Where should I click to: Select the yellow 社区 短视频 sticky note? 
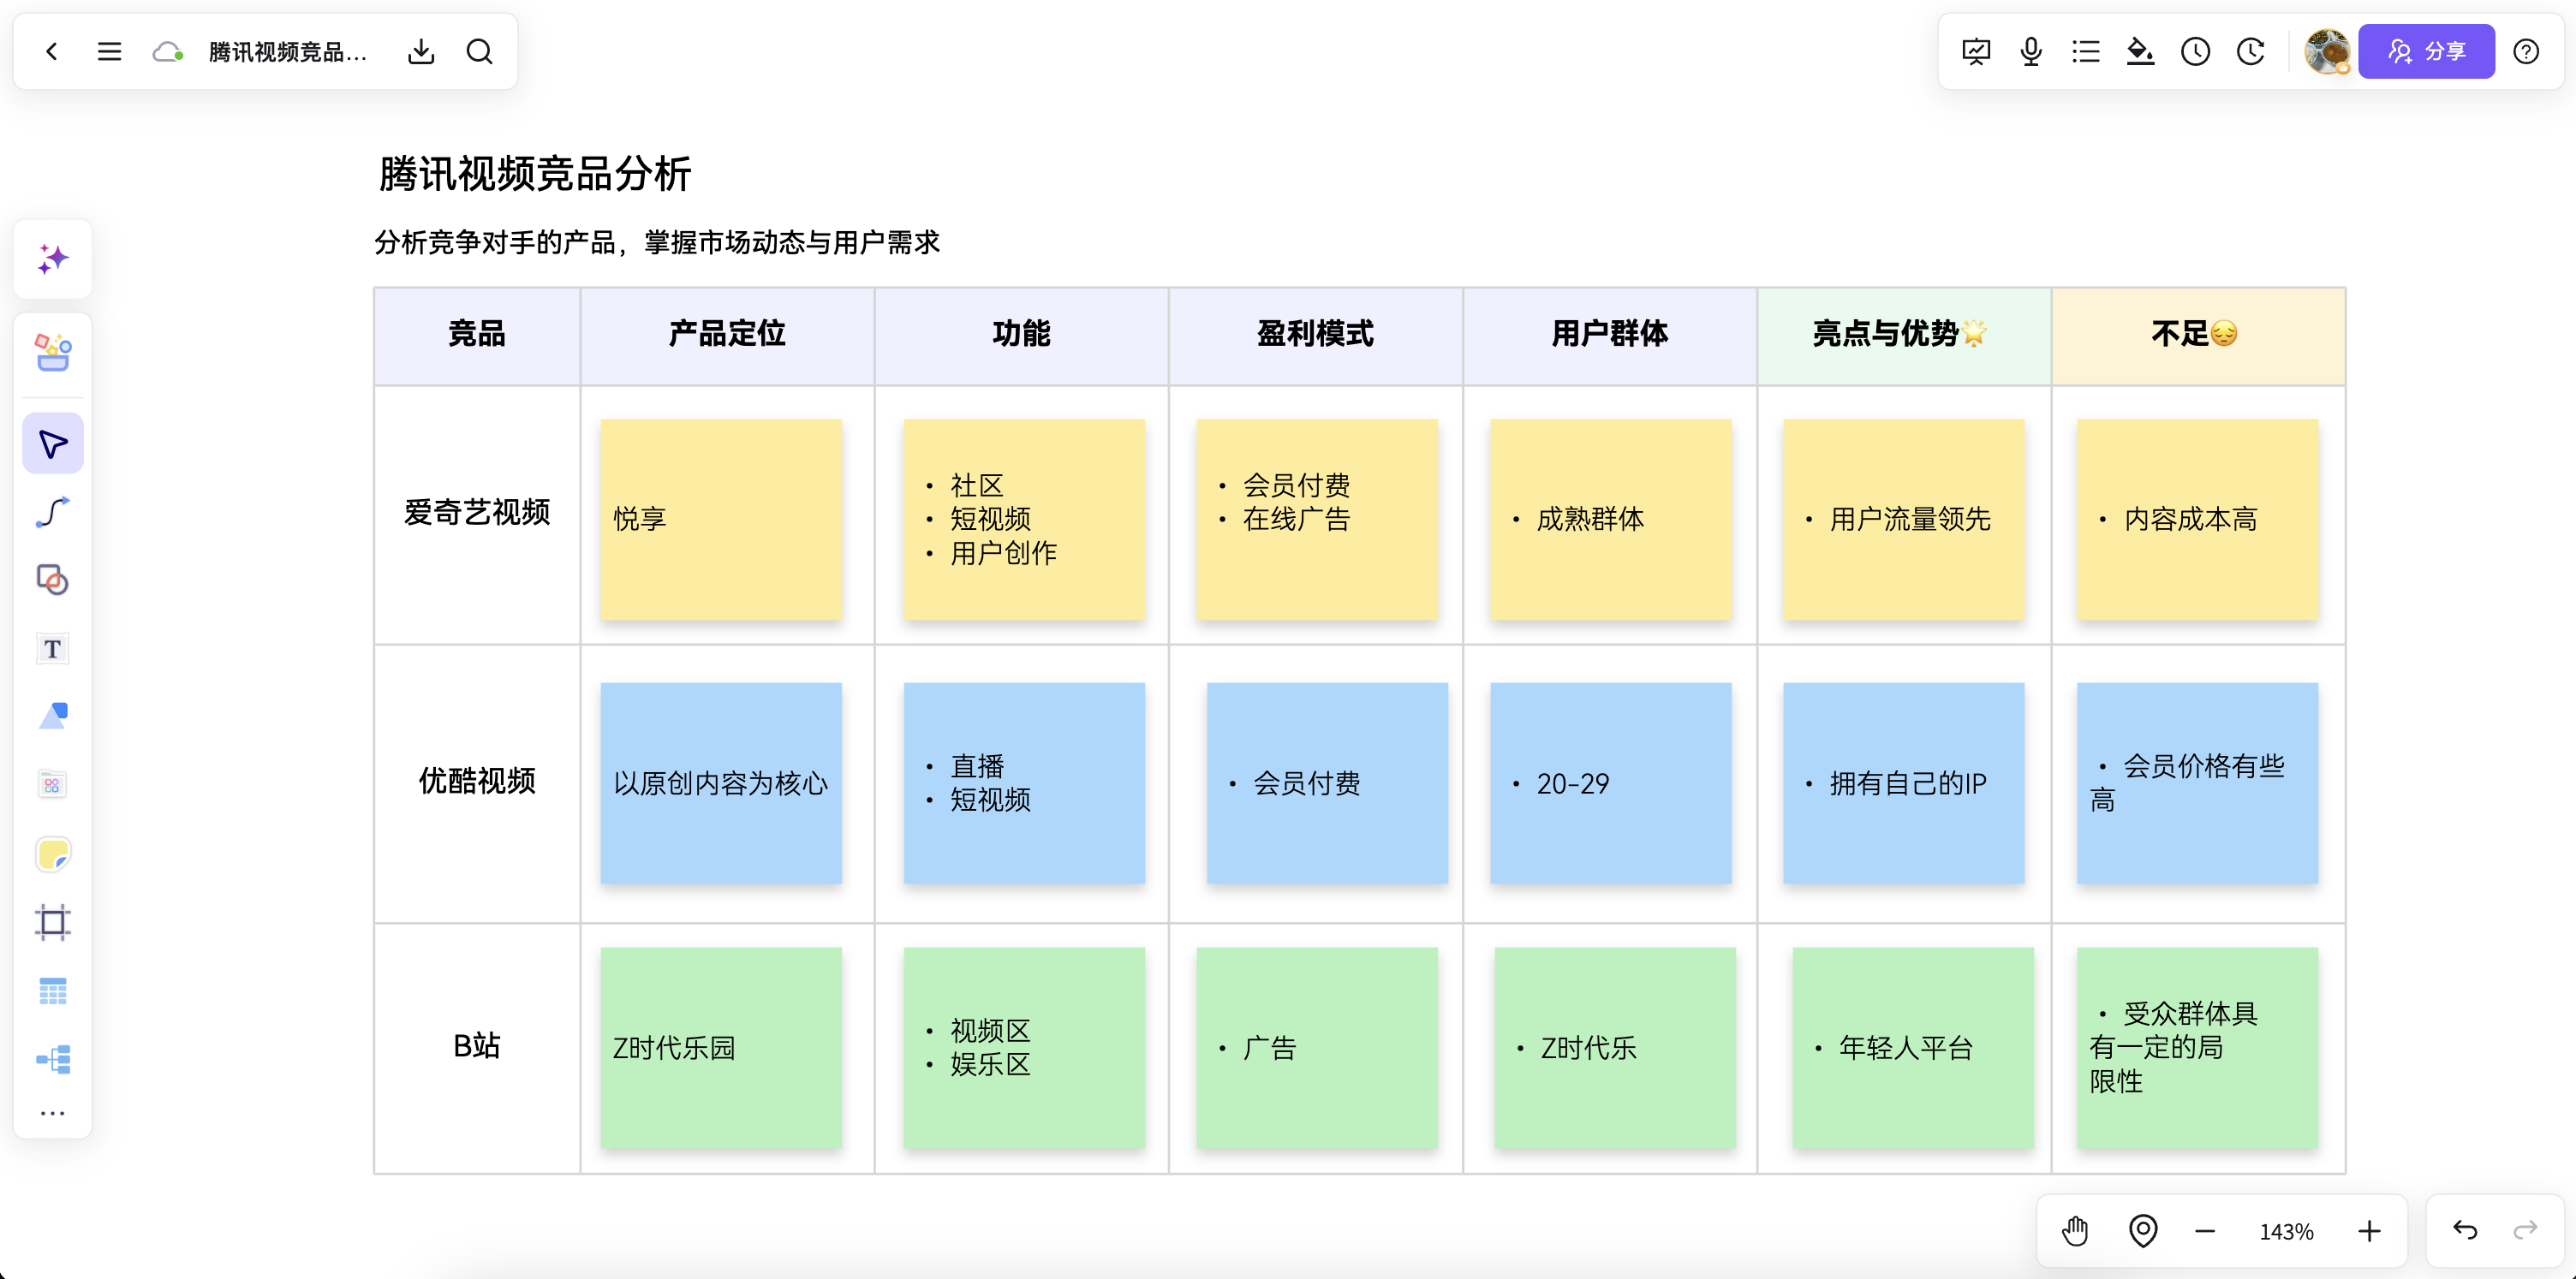1024,519
